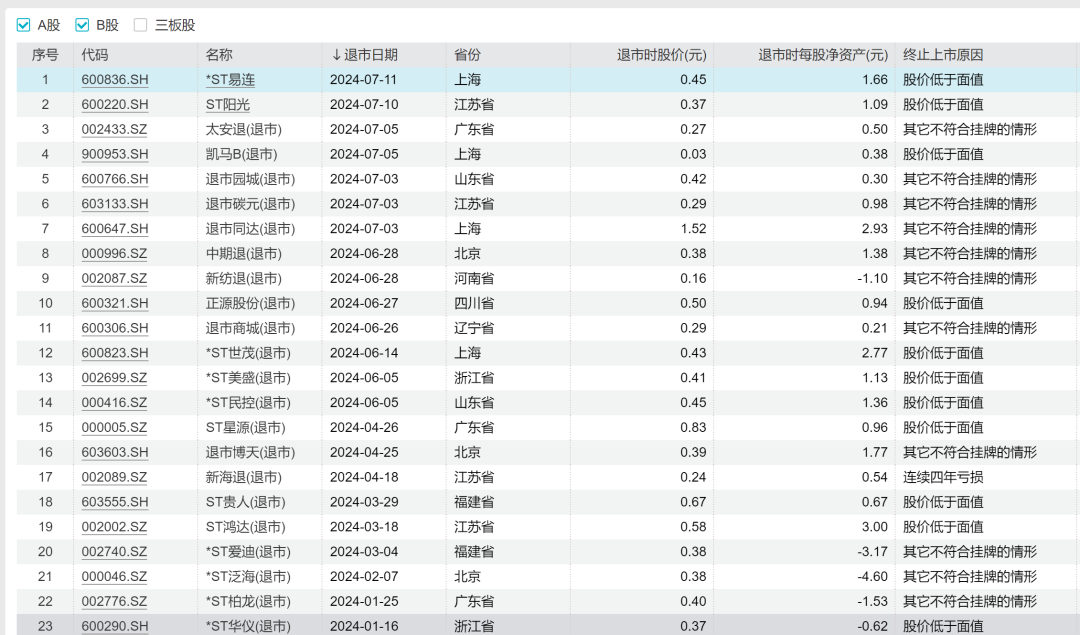Open stock code 002776.SZ link
1080x635 pixels.
coord(114,601)
